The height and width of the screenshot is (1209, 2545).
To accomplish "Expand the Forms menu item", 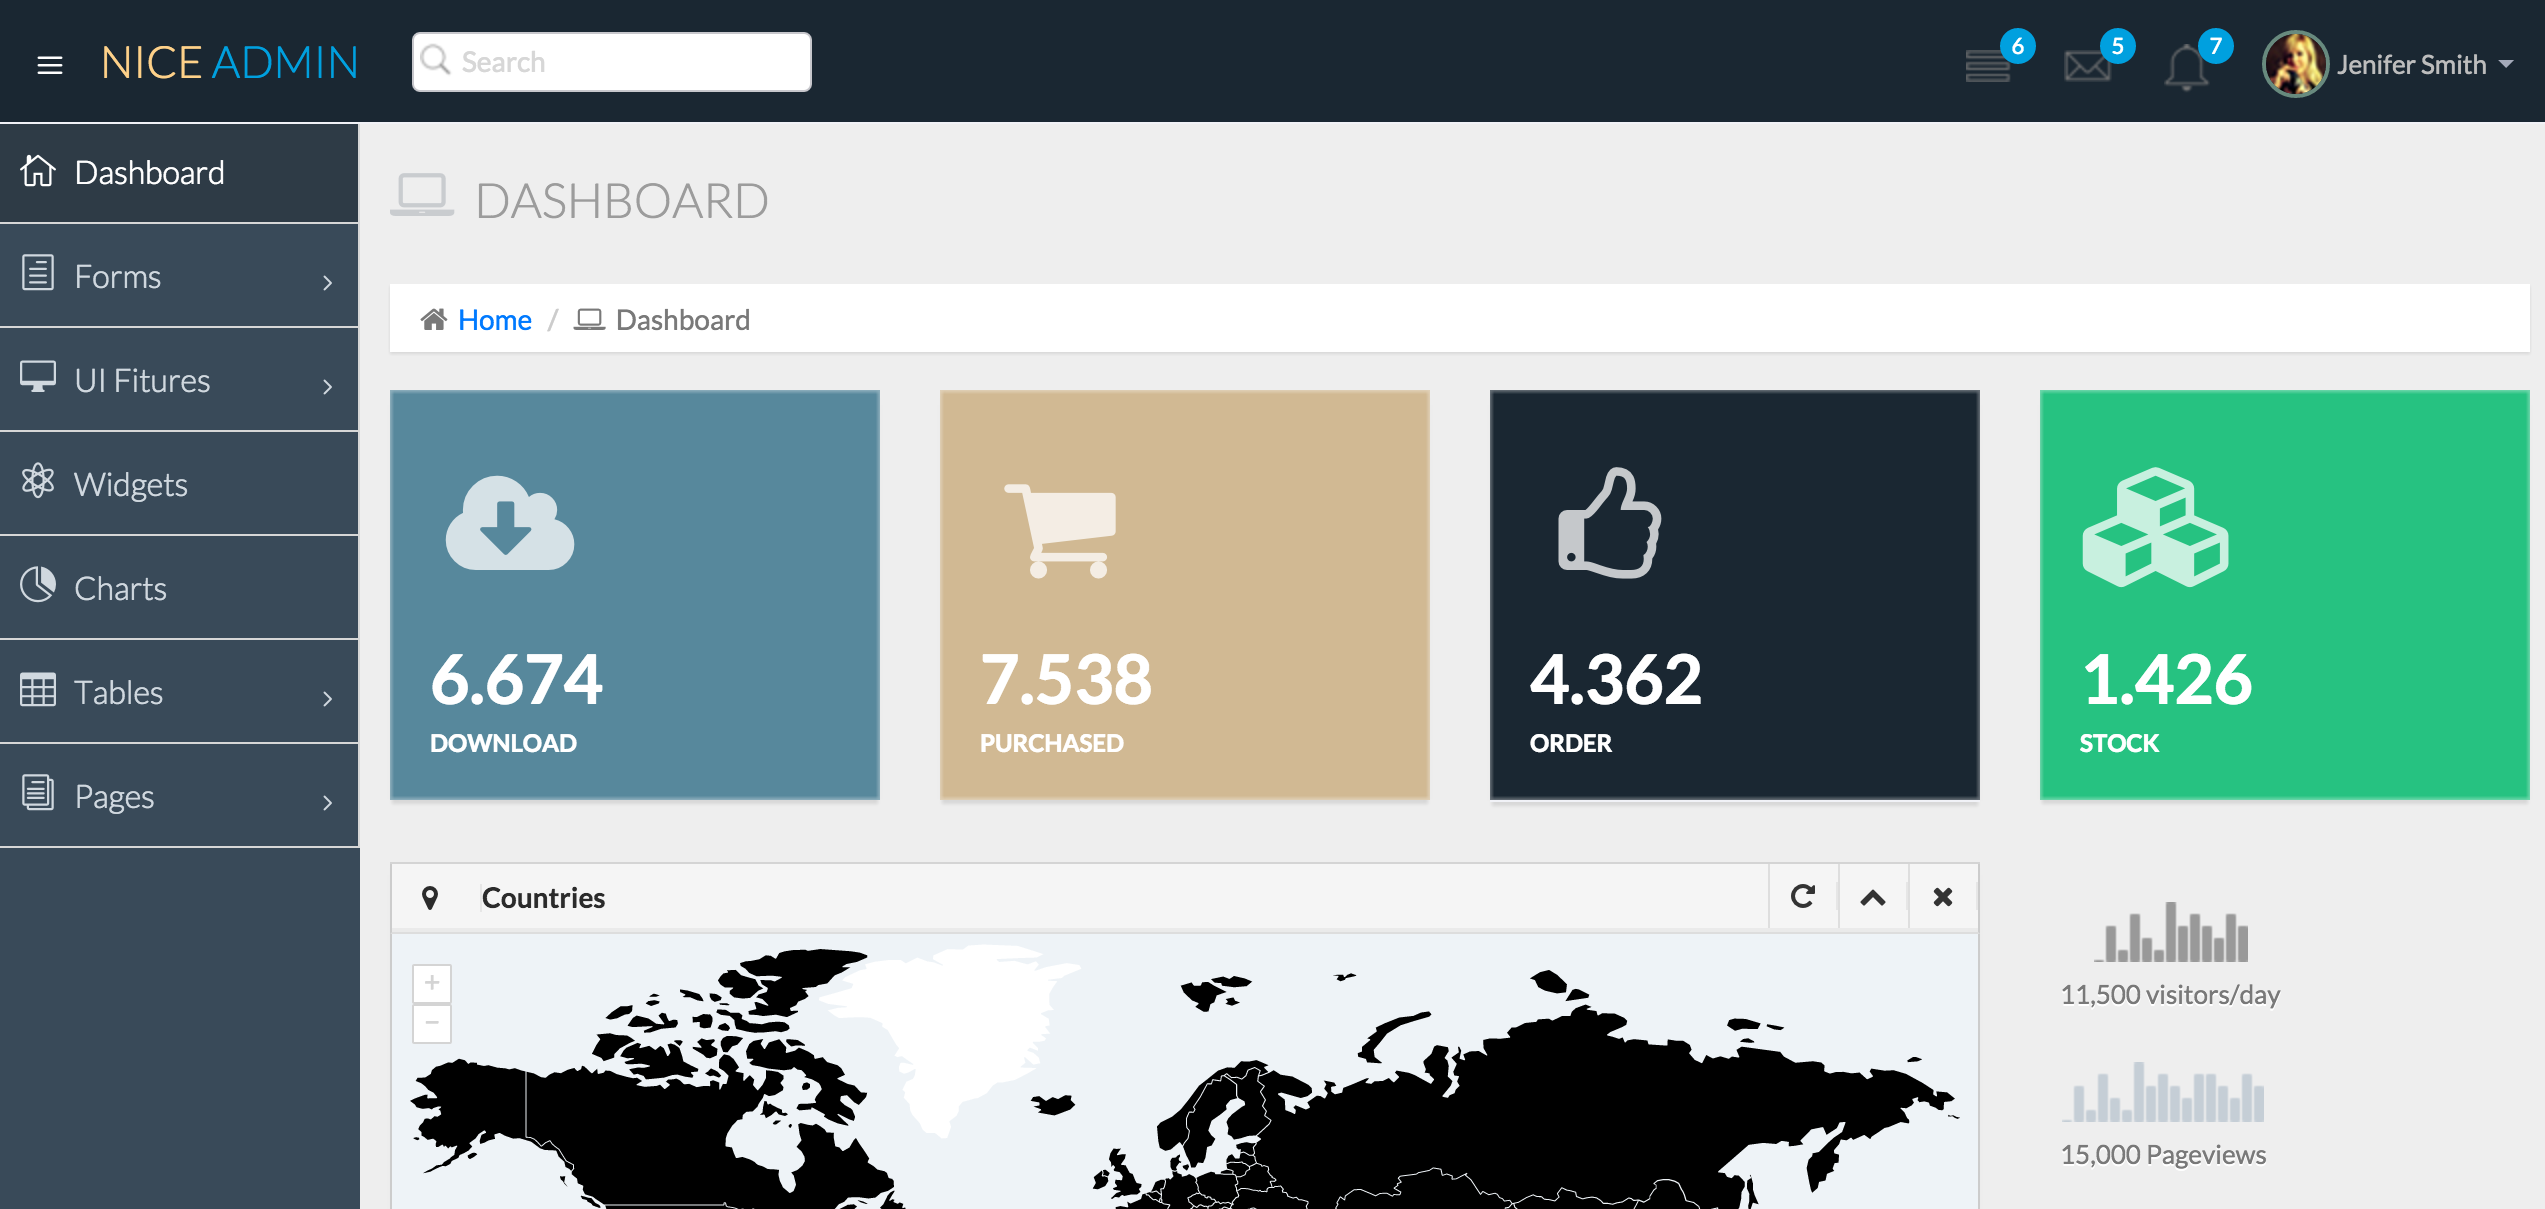I will click(x=180, y=276).
